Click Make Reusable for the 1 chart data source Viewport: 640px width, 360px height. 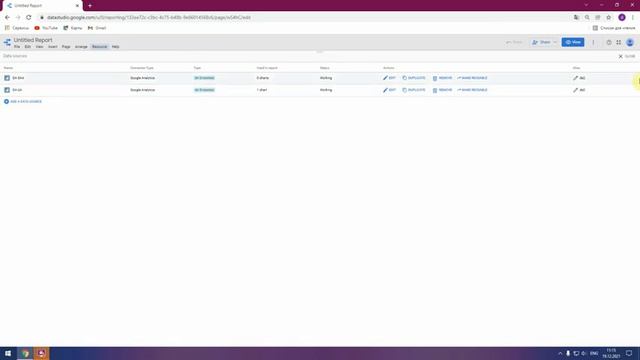472,90
